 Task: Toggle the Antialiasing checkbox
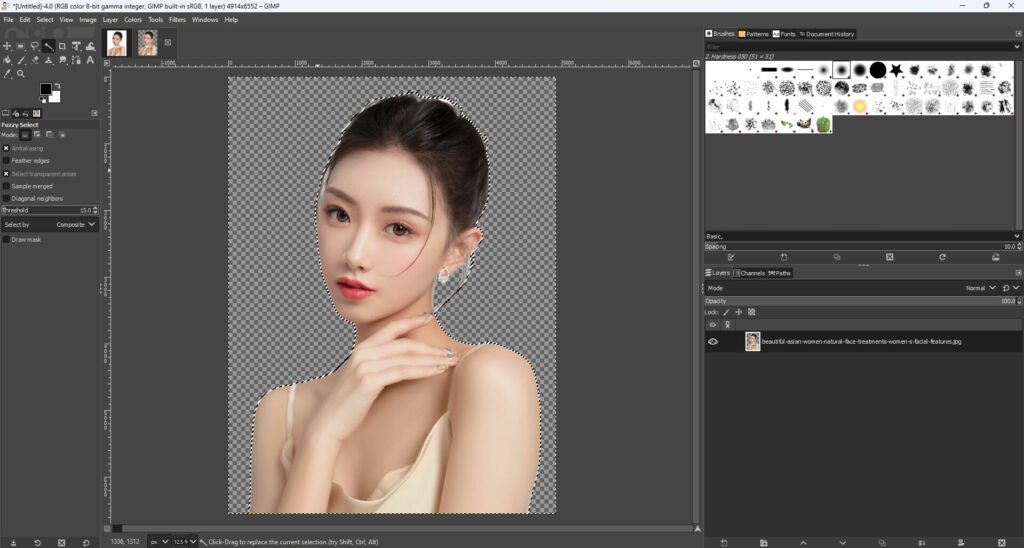tap(7, 148)
